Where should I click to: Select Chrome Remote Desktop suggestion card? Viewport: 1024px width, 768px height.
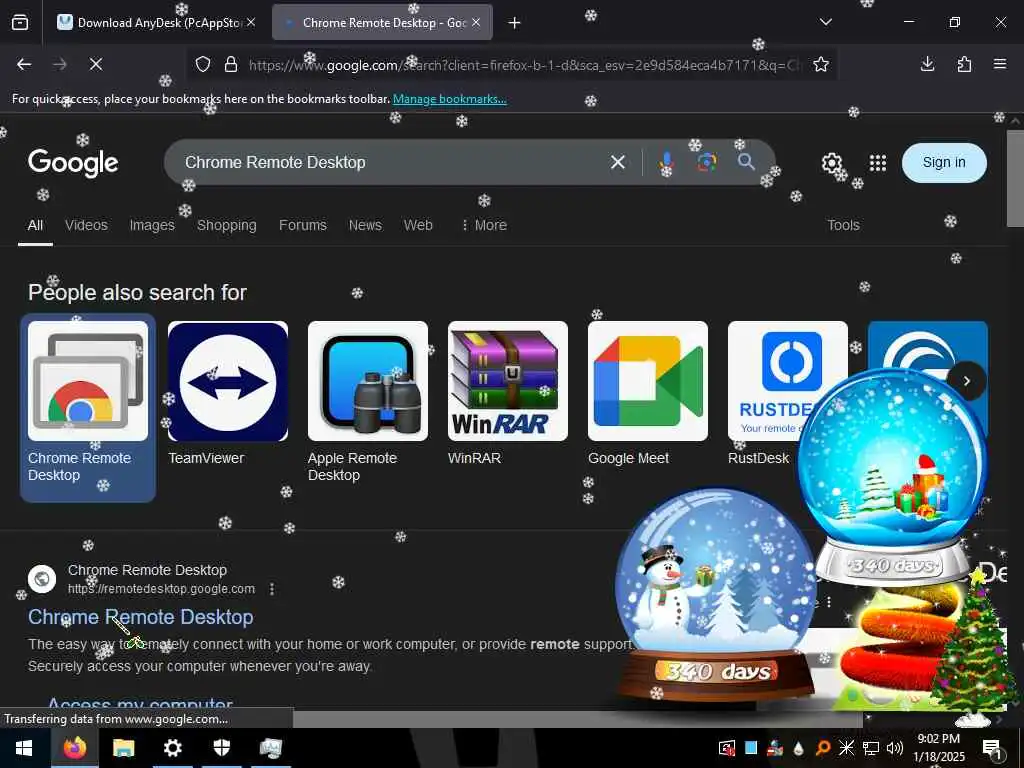[x=88, y=408]
